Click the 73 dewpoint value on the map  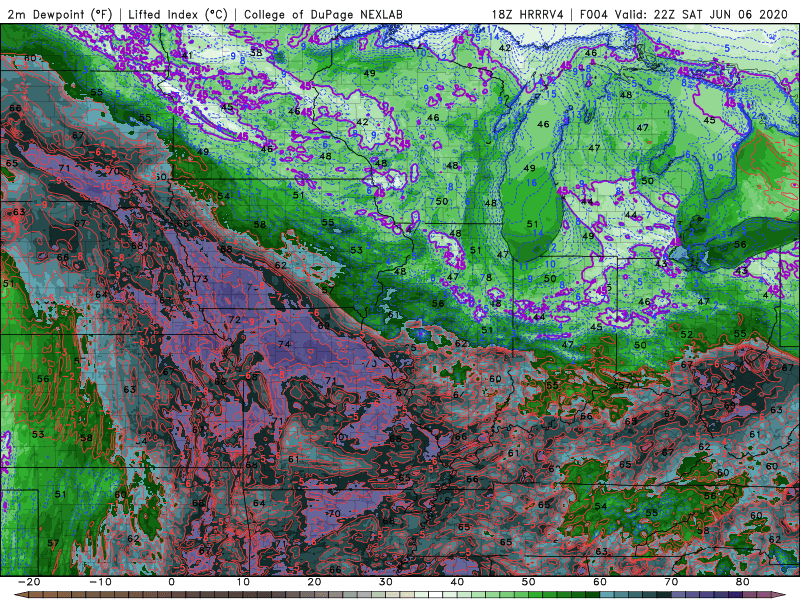(x=202, y=279)
